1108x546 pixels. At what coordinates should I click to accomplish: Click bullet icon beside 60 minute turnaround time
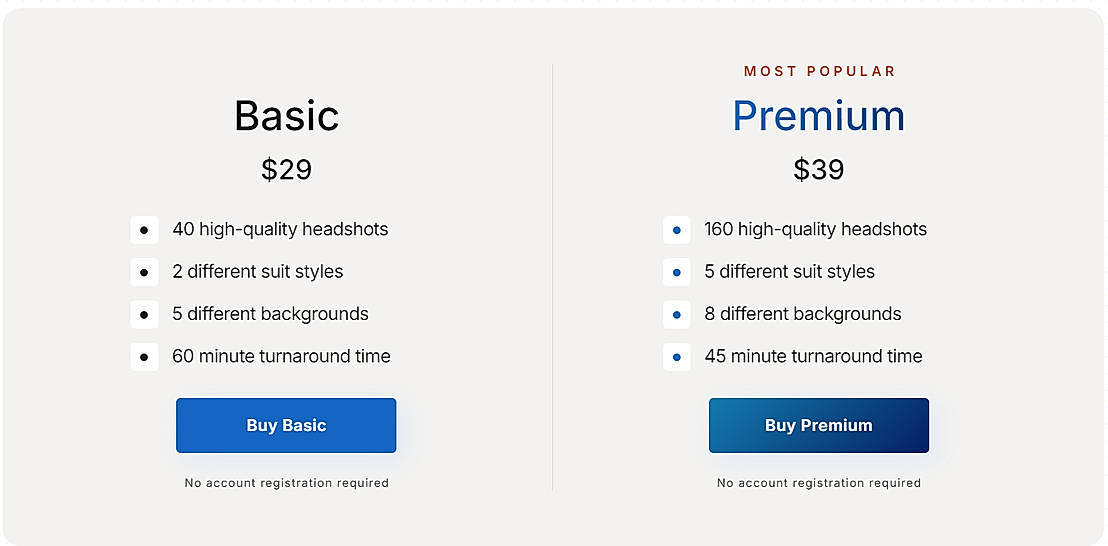point(144,356)
